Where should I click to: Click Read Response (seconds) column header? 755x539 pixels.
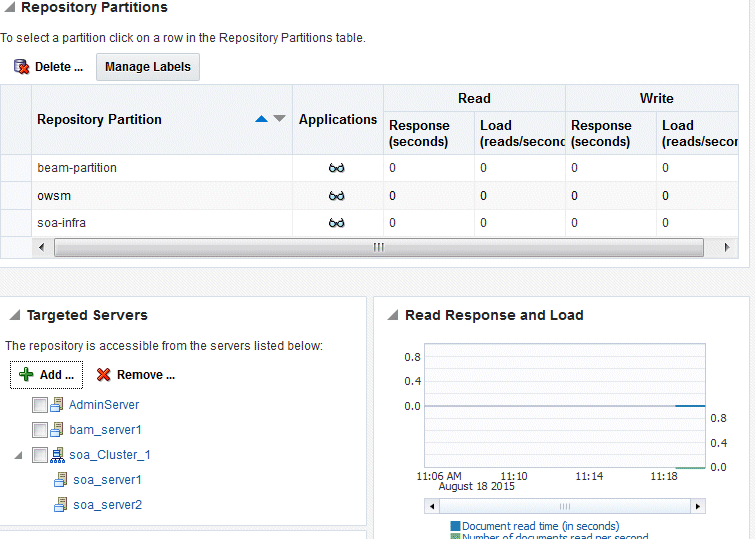coord(429,133)
